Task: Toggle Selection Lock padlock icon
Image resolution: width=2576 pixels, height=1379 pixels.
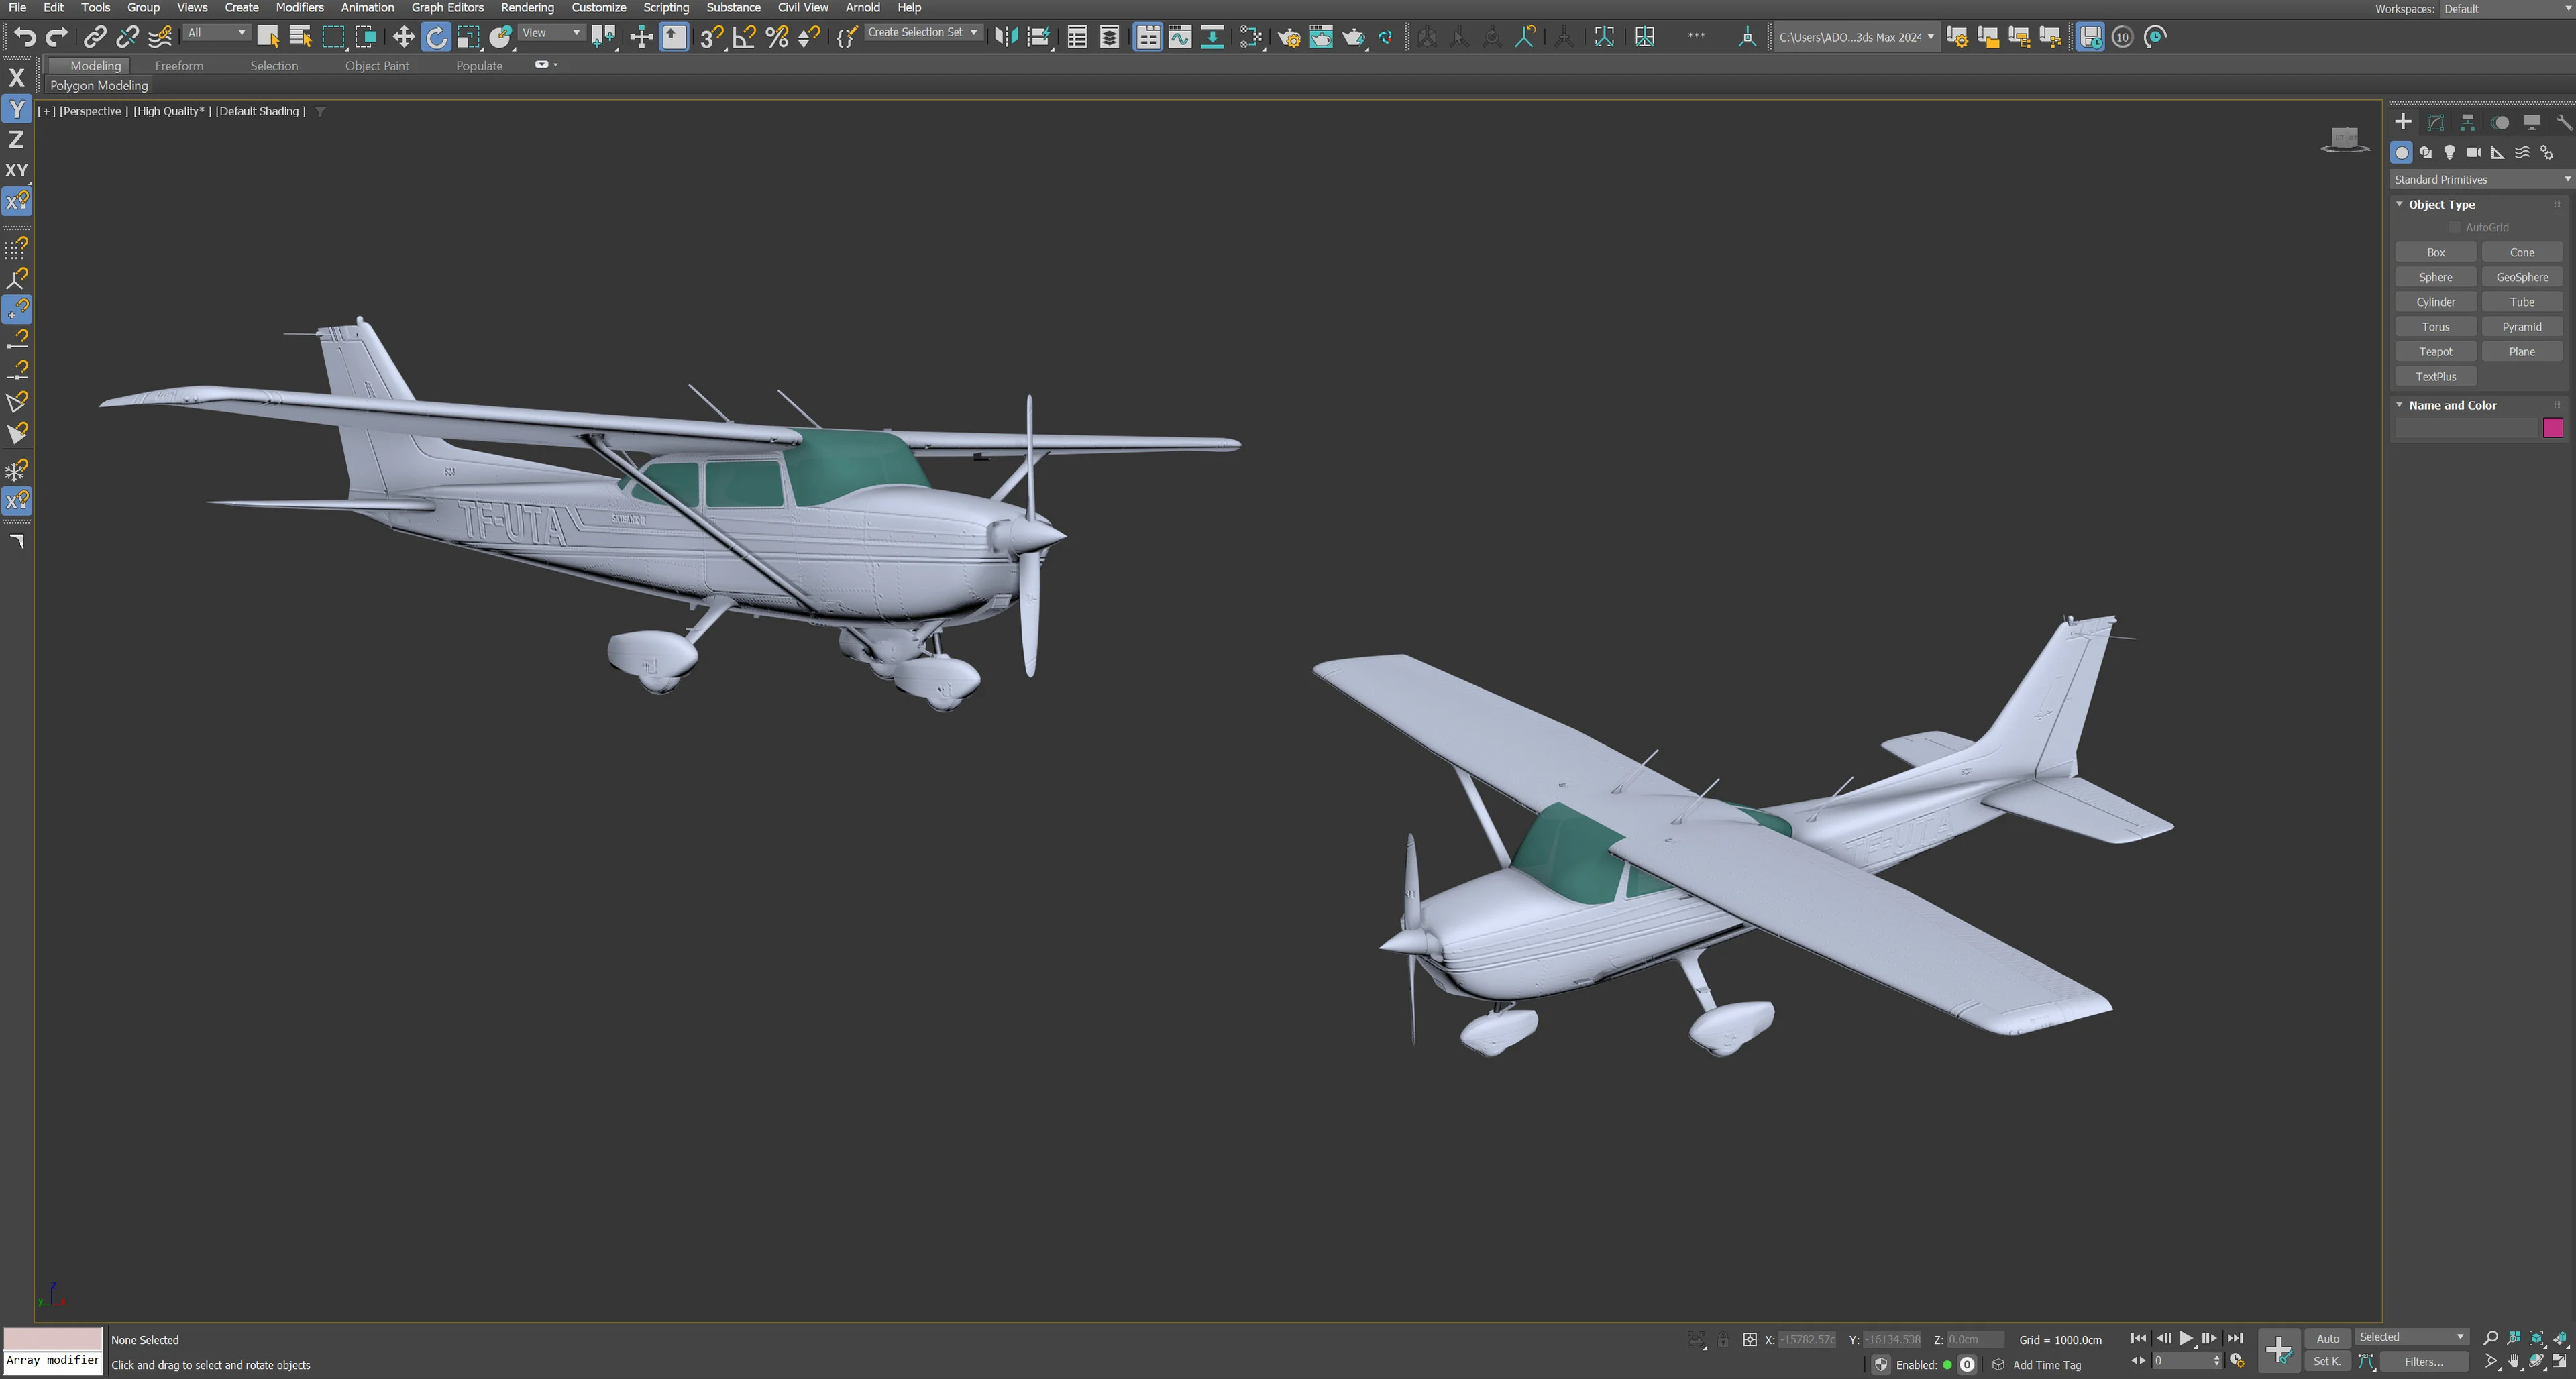Action: (x=1723, y=1339)
